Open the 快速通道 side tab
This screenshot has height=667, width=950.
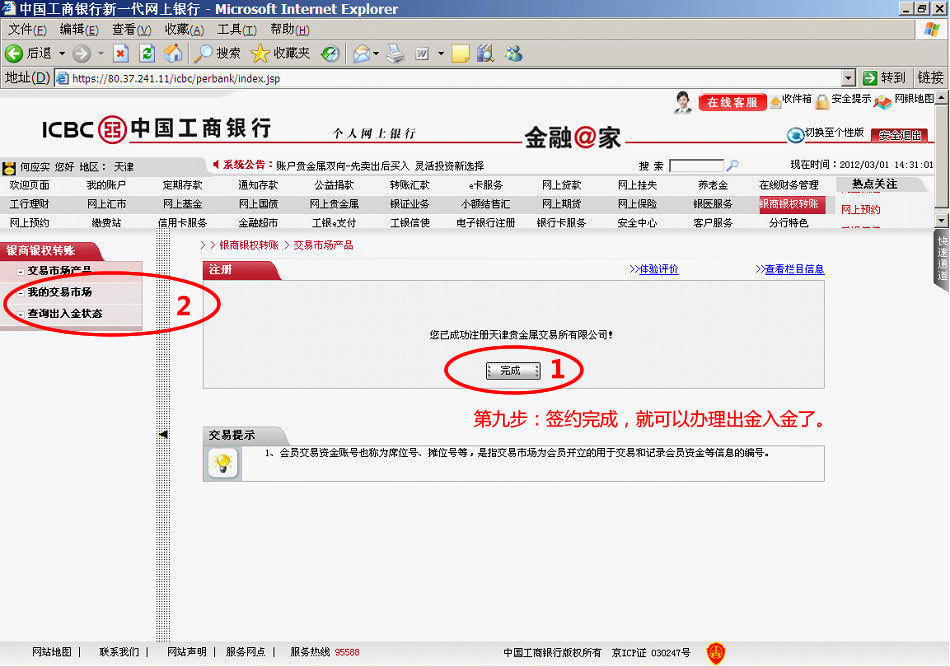click(942, 259)
